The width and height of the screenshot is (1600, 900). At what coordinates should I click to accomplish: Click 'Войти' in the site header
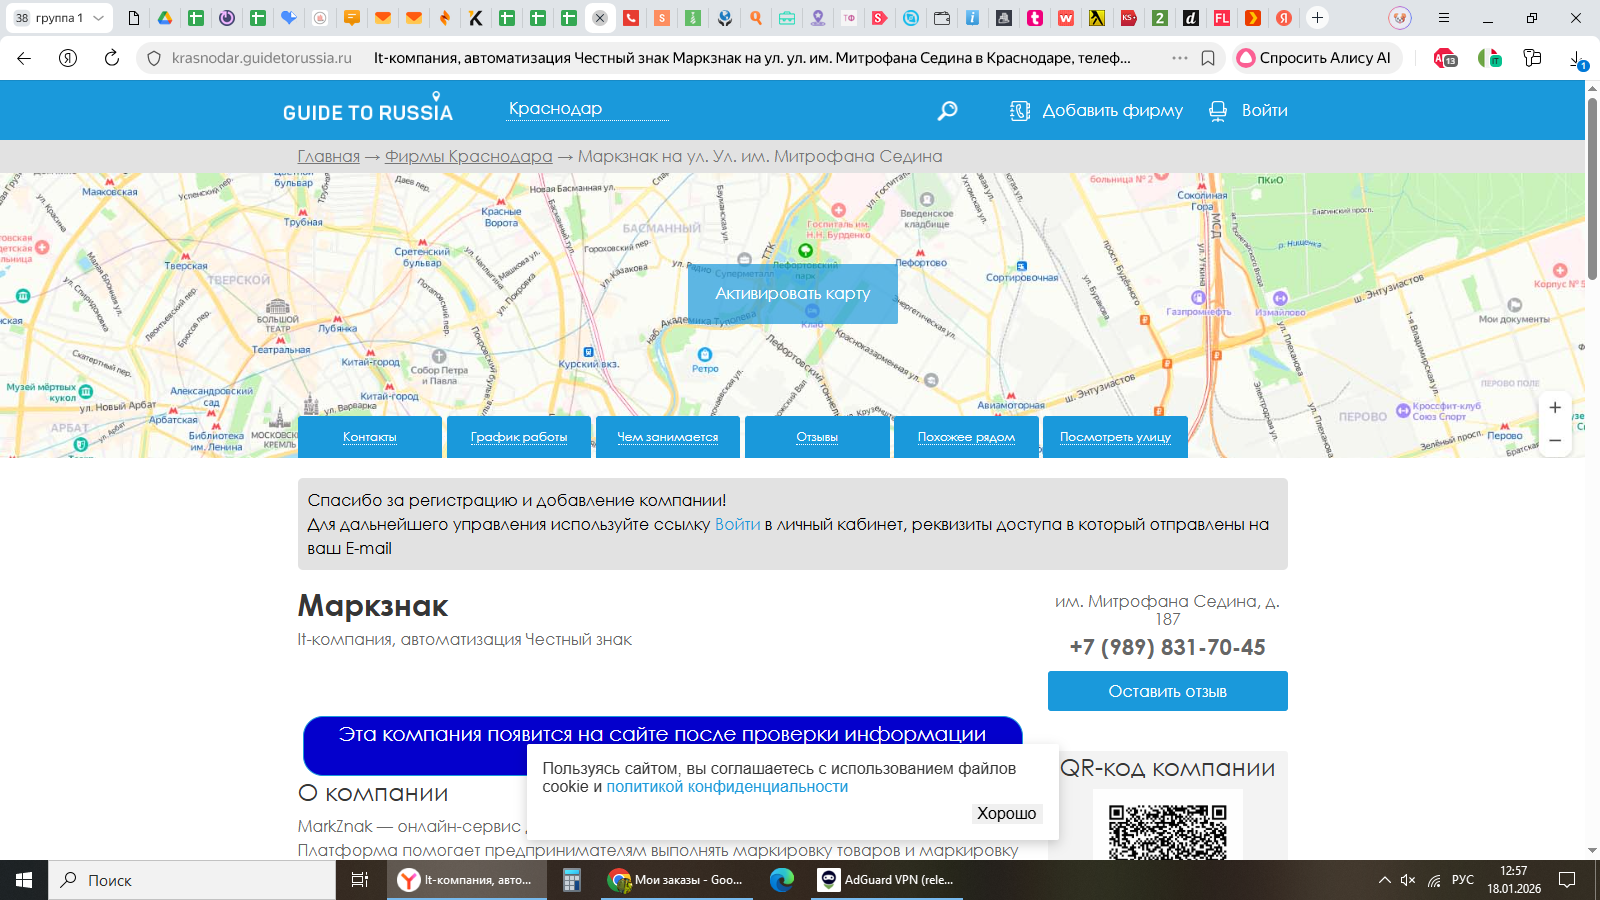[1249, 110]
